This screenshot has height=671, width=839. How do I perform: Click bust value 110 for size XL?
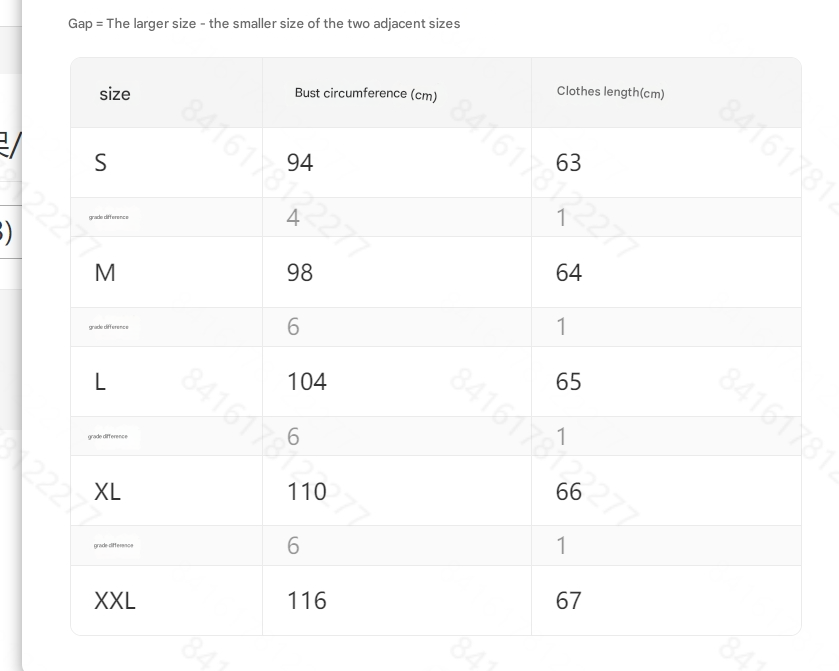[307, 491]
